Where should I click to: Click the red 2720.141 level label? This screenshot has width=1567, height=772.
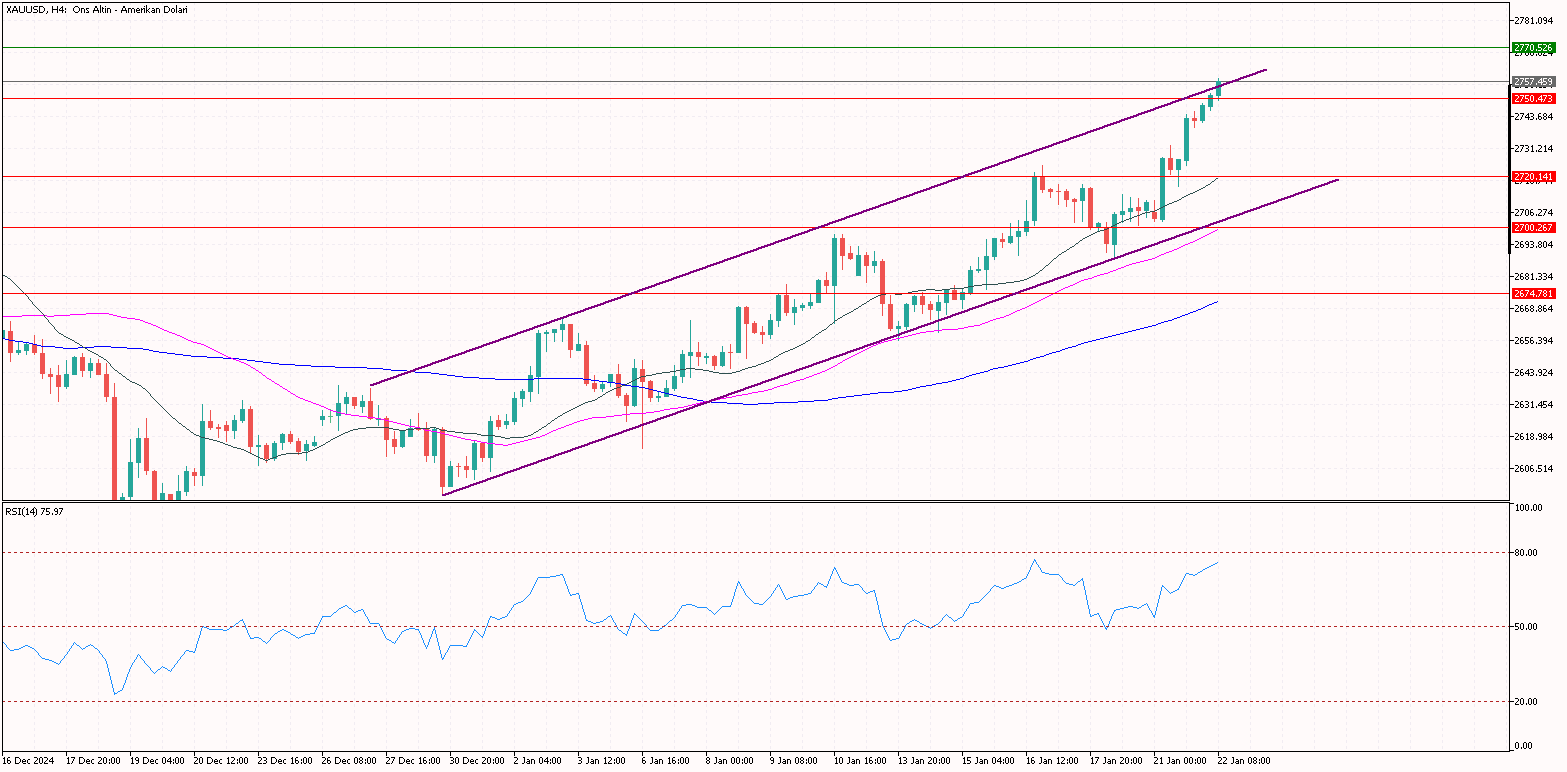(1533, 176)
